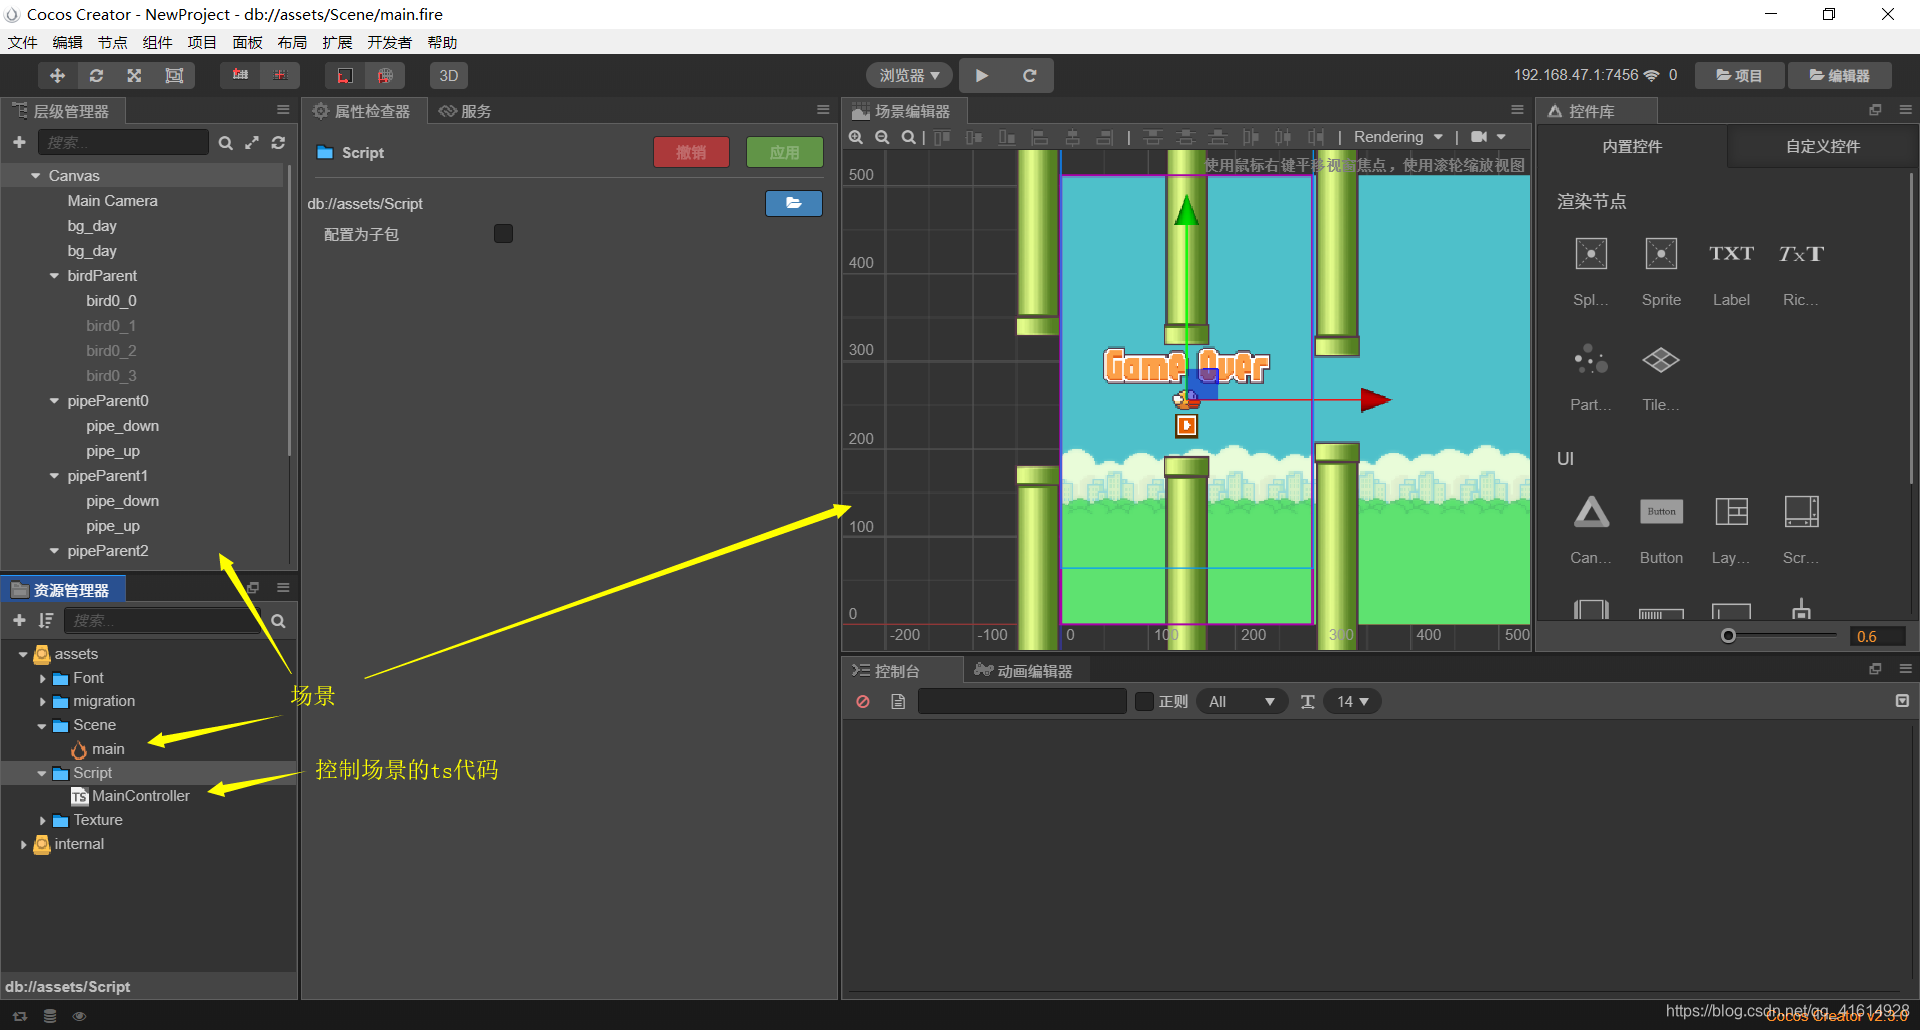This screenshot has height=1030, width=1920.
Task: Reset the scene zoom
Action: 908,137
